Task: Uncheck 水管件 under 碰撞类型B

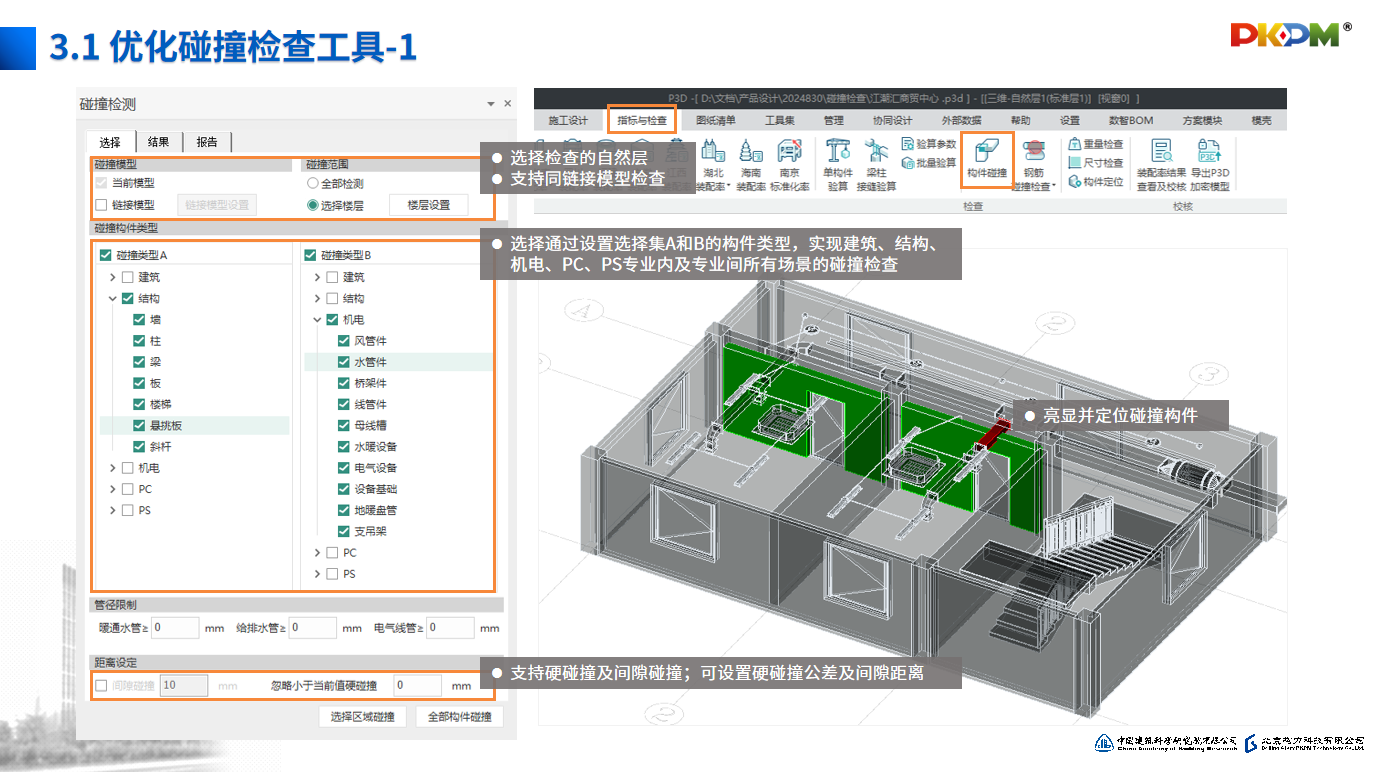Action: point(344,362)
